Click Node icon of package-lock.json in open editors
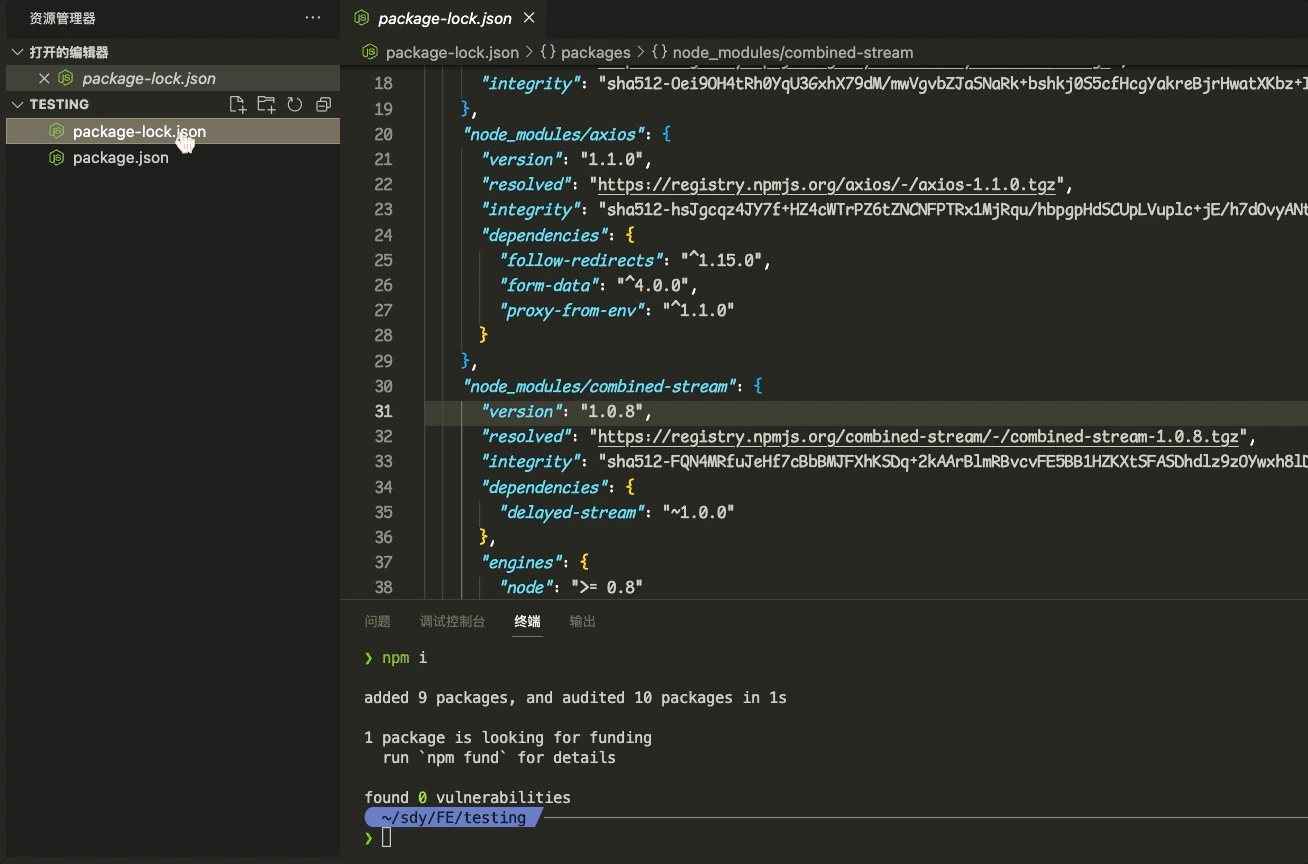 pos(66,78)
